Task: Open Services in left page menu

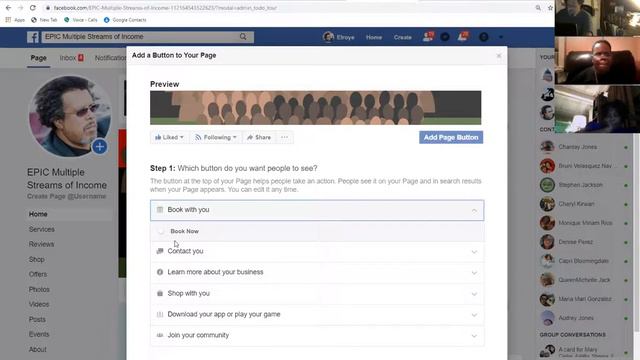Action: (42, 229)
